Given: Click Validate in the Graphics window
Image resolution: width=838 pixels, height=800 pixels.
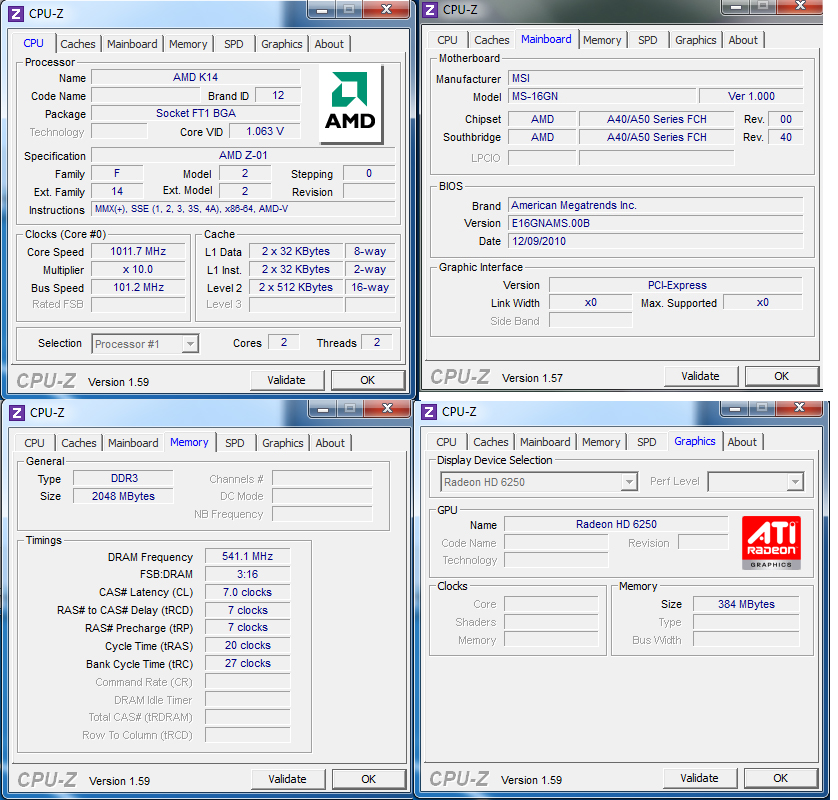Looking at the screenshot, I should pyautogui.click(x=699, y=778).
